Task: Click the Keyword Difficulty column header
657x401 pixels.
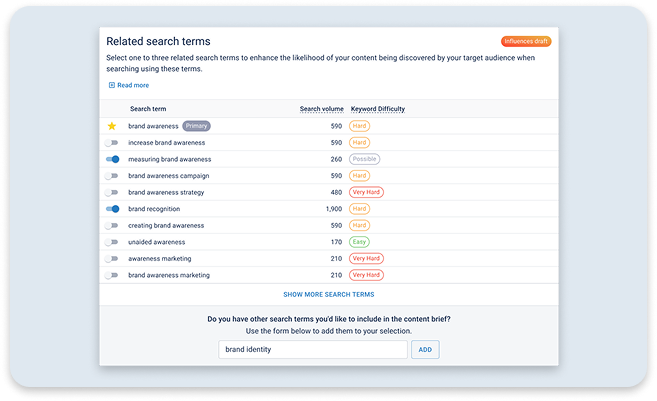Action: [x=378, y=109]
